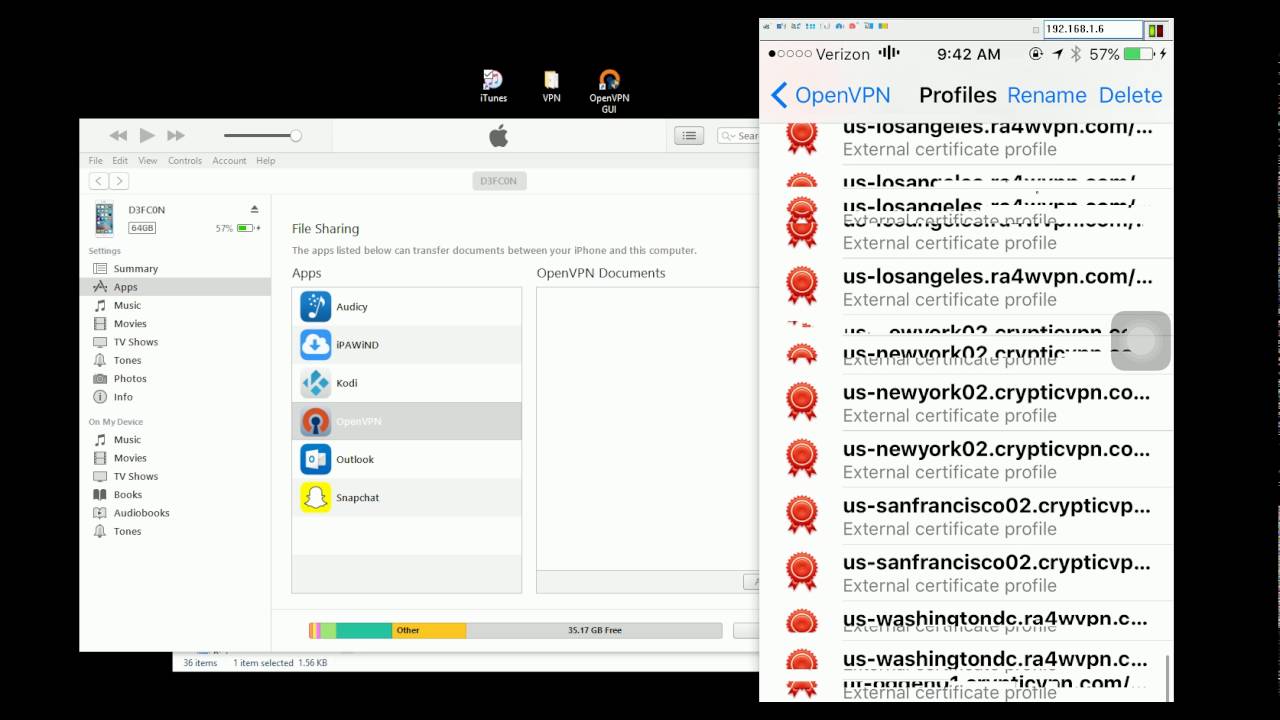
Task: Launch the OpenVPN GUI desktop shortcut
Action: tap(609, 90)
